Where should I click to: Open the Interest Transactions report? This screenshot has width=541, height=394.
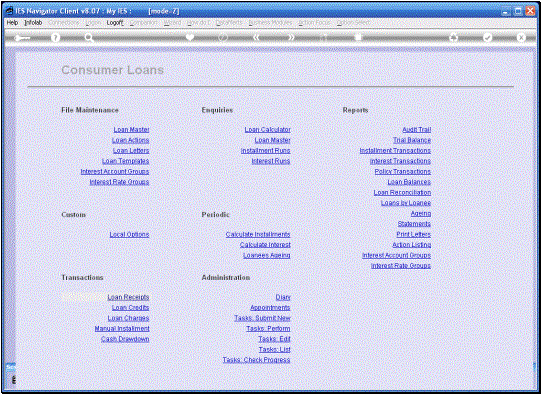click(401, 161)
